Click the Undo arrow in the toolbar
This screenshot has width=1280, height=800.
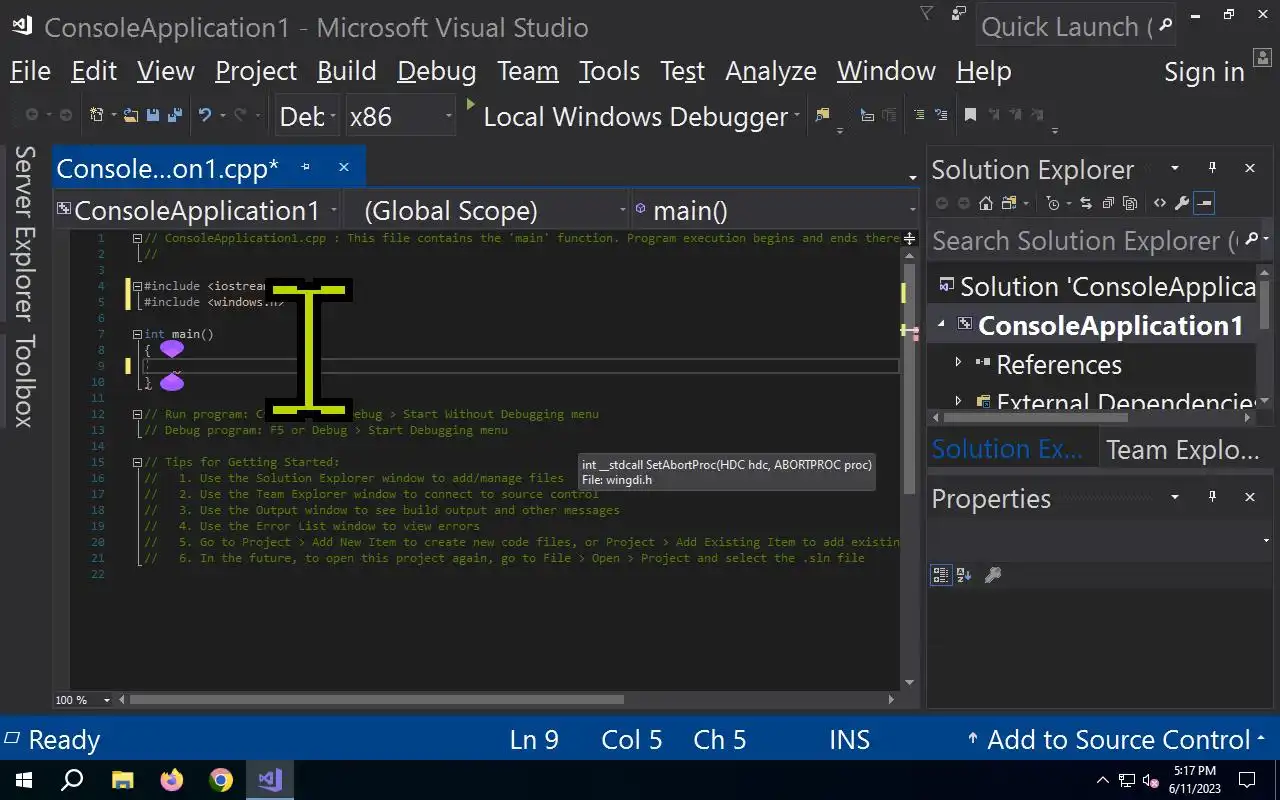[x=205, y=115]
